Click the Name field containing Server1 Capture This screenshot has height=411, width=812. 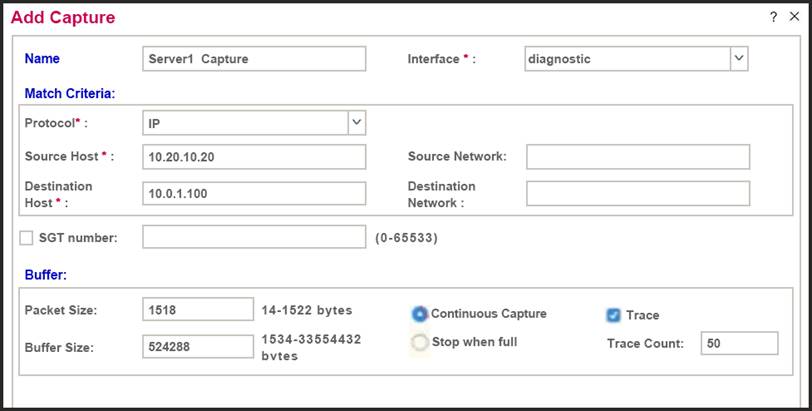coord(254,59)
